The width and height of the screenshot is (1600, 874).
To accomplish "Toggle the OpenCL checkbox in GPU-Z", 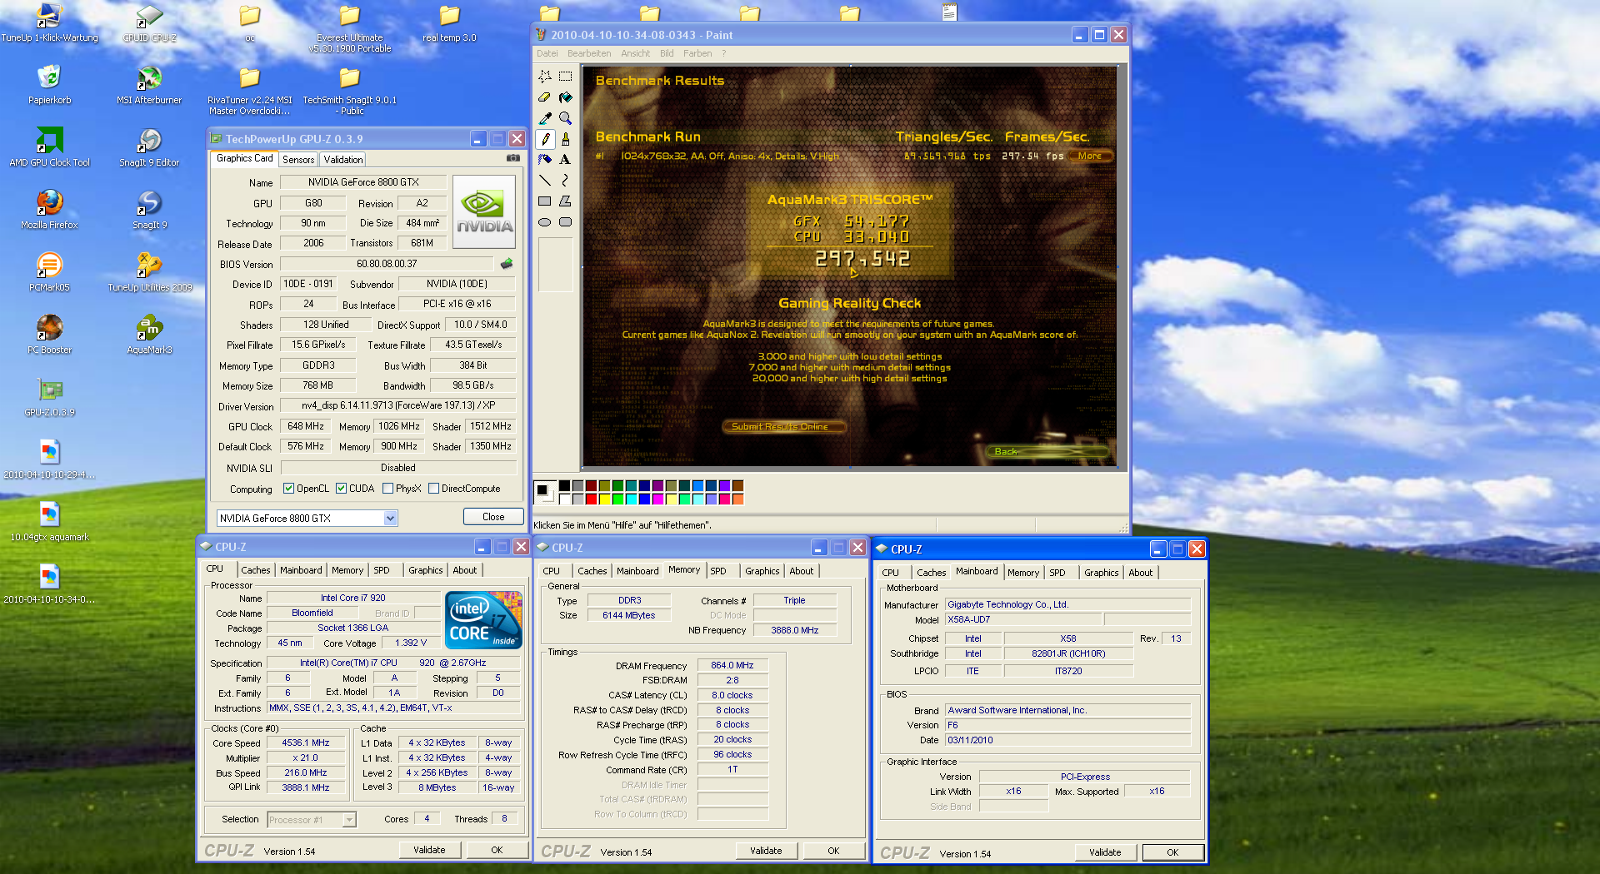I will point(289,489).
